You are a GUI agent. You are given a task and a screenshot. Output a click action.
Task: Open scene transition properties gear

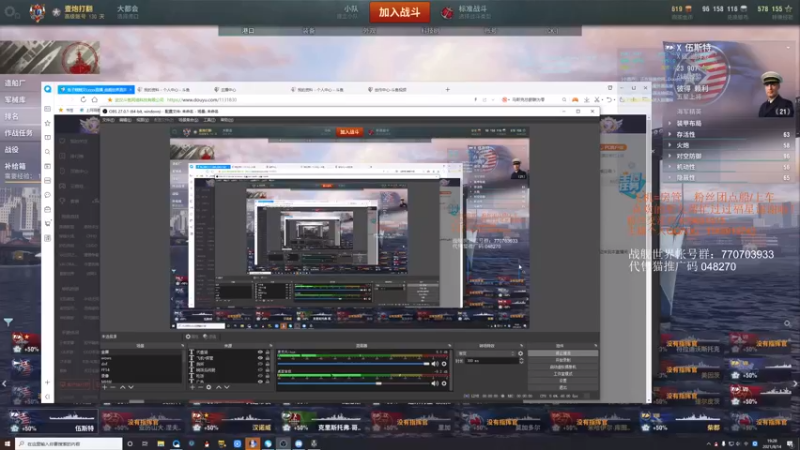(x=520, y=353)
